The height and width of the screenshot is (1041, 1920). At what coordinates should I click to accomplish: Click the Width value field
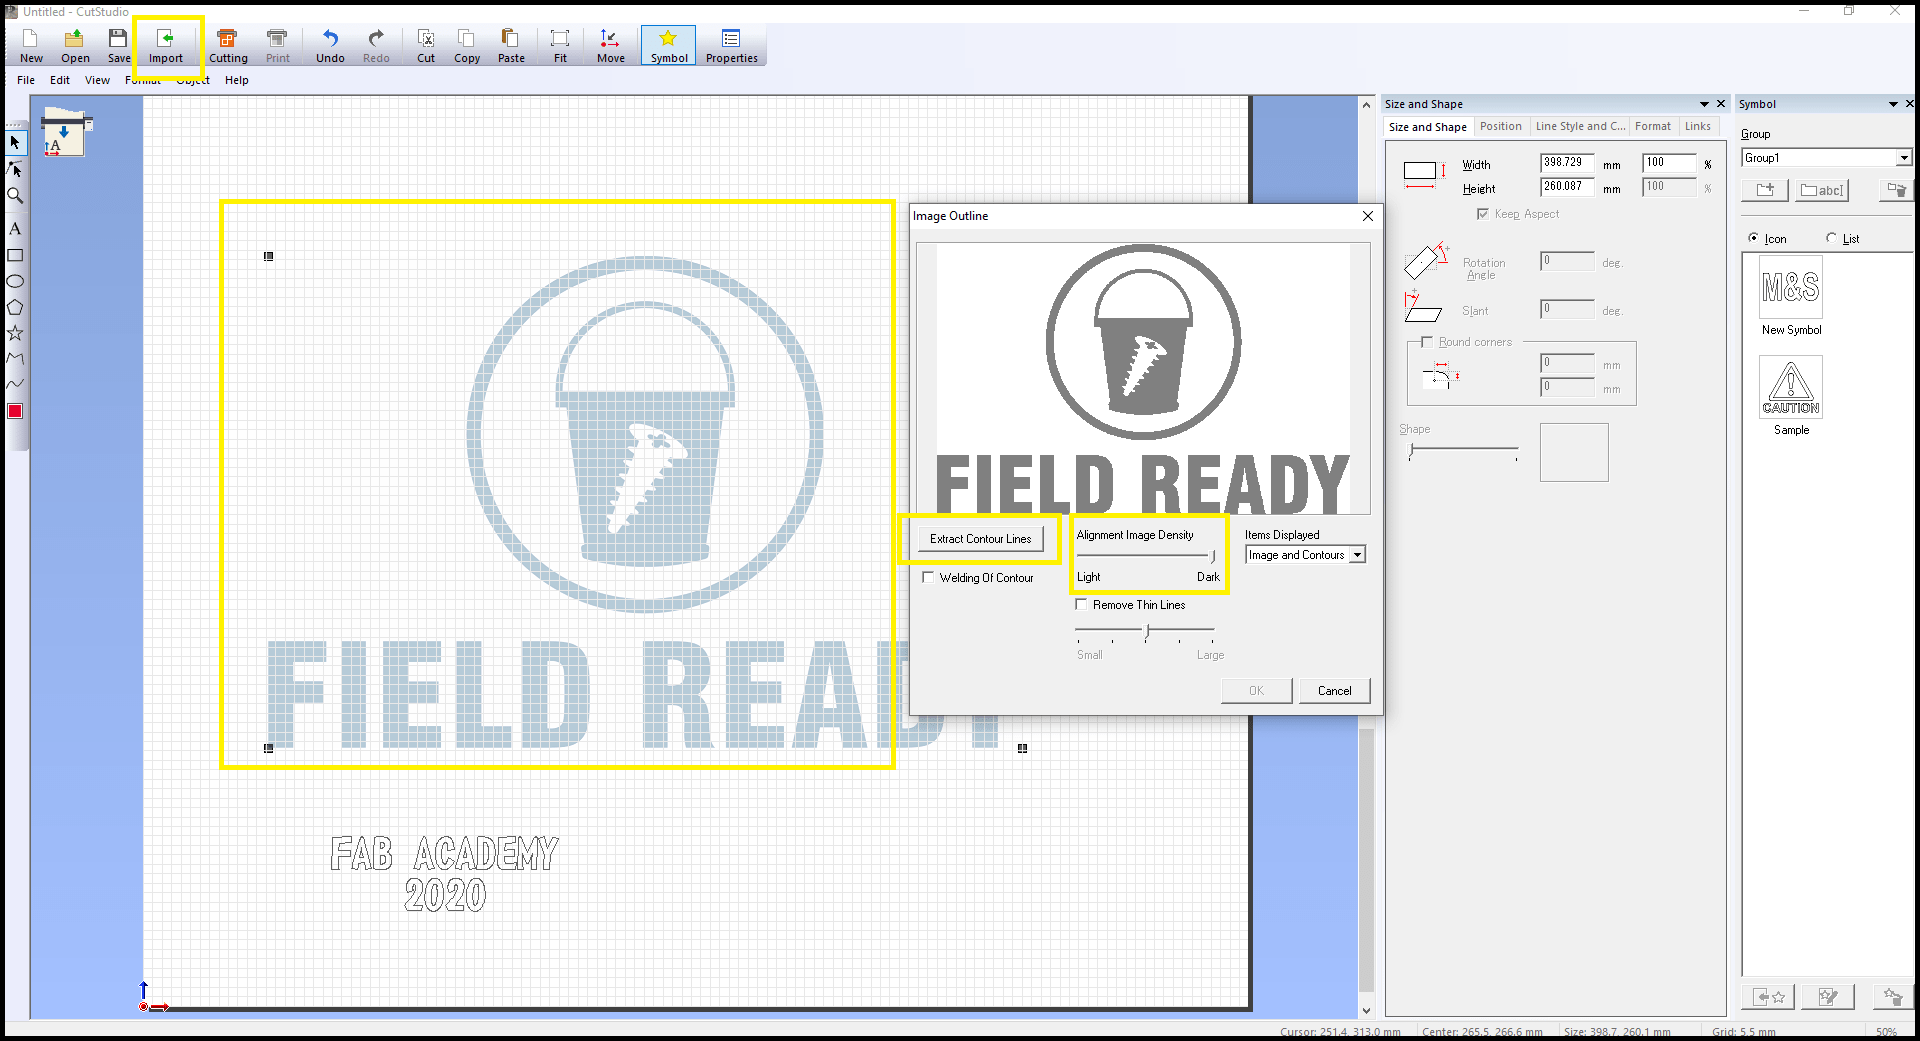tap(1567, 163)
